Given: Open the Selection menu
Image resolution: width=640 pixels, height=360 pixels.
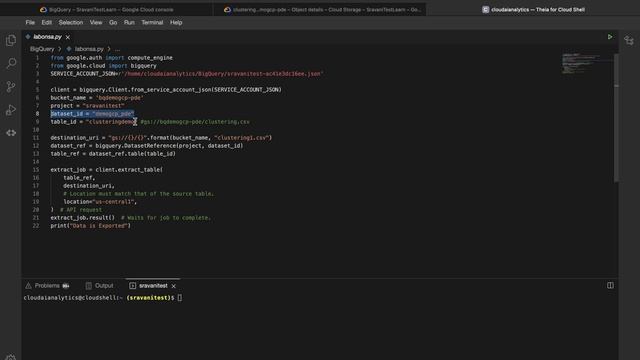Looking at the screenshot, I should pyautogui.click(x=71, y=22).
